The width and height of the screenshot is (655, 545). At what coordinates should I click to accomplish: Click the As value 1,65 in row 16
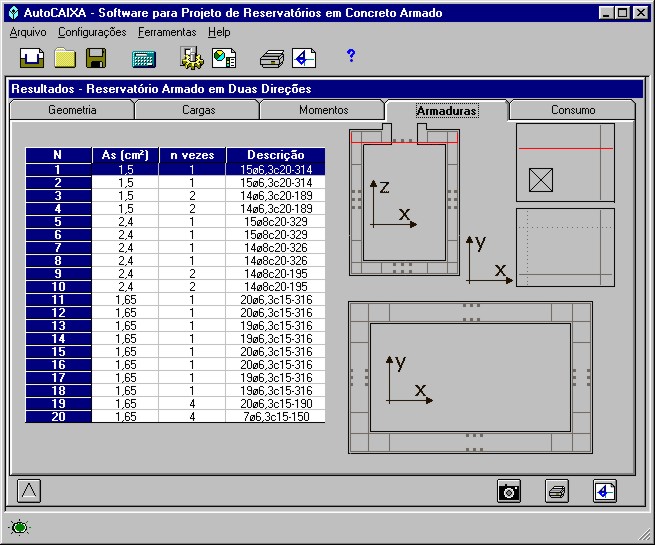tap(125, 365)
